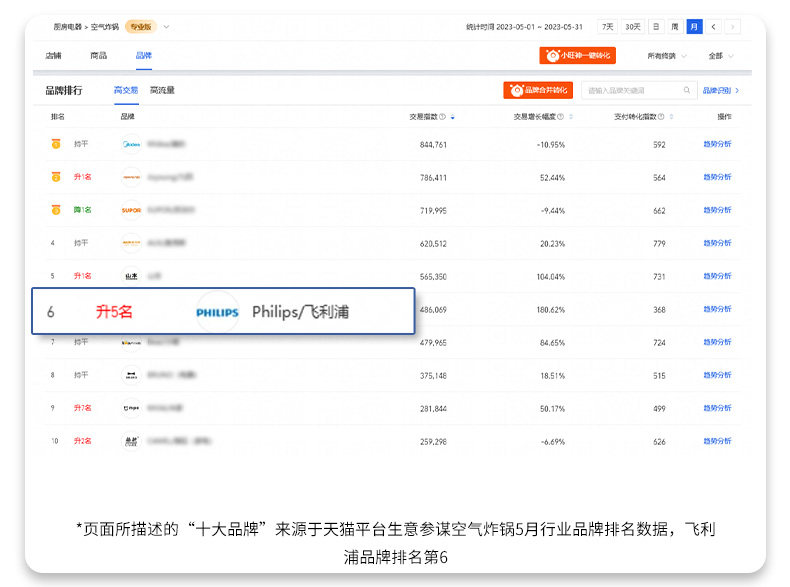Click the help icon next to 交易指数

click(x=442, y=116)
